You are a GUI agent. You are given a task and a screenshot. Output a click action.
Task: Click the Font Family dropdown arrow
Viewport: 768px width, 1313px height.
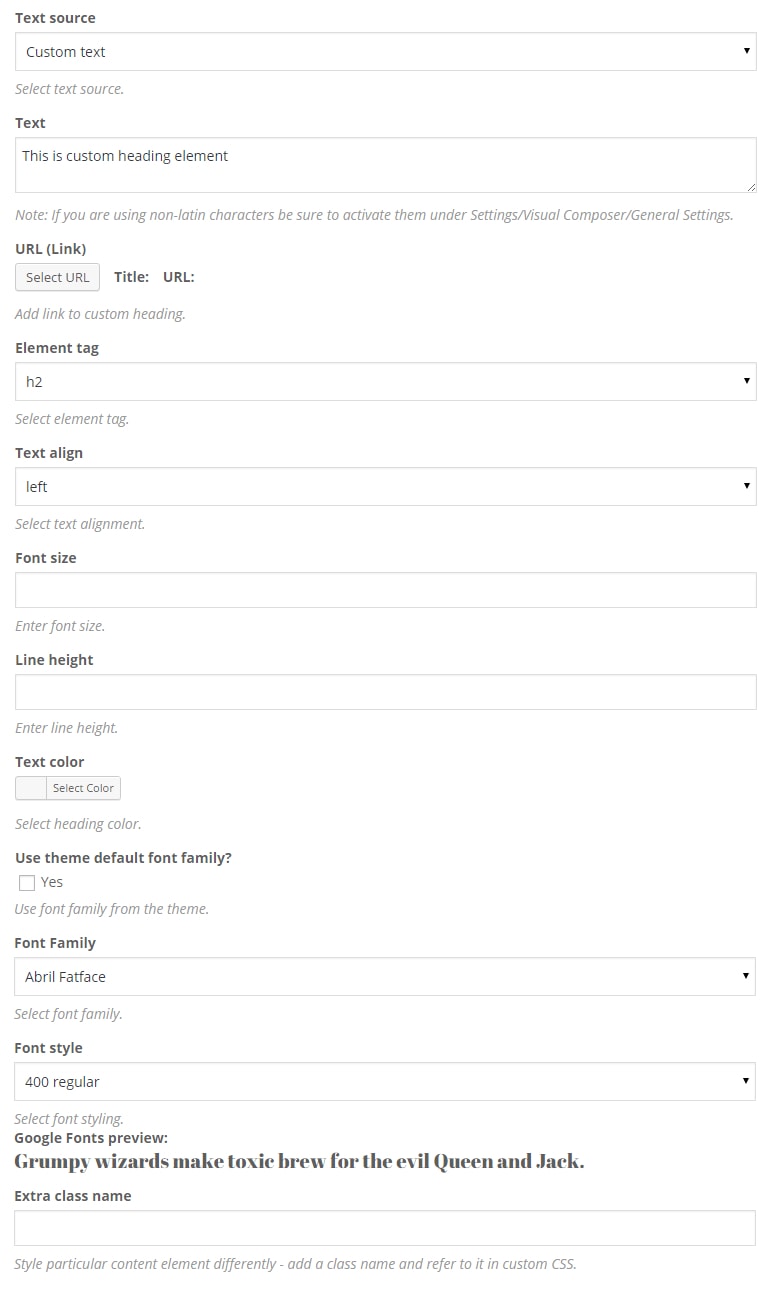tap(745, 977)
